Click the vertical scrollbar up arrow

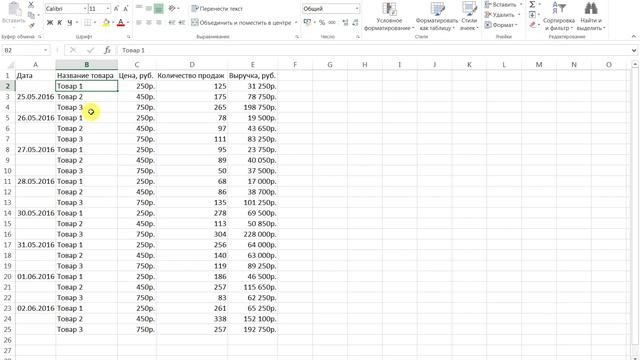pyautogui.click(x=635, y=64)
